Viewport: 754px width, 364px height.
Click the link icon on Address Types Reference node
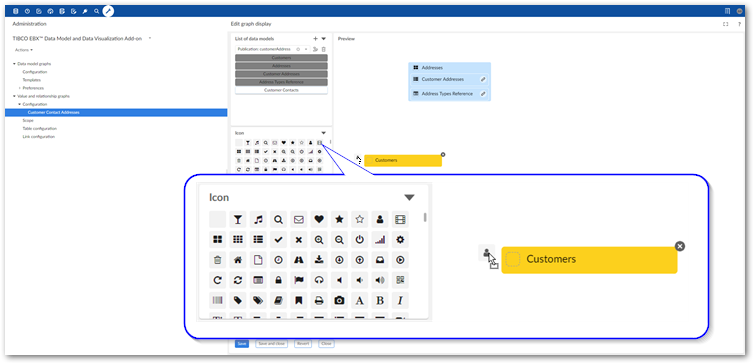(483, 94)
